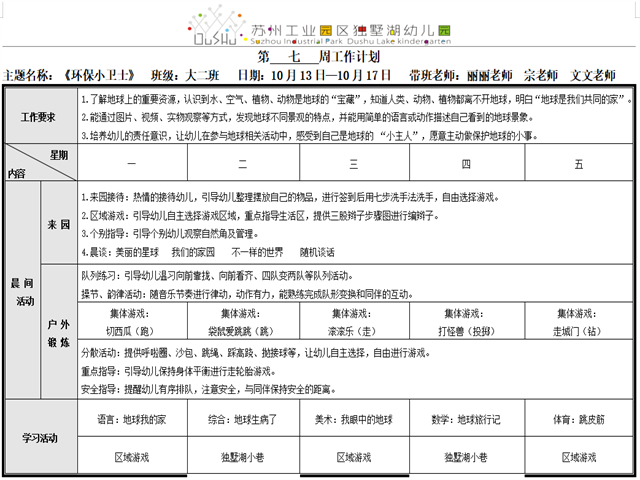Click the 学习活动 row header
The width and height of the screenshot is (640, 480).
(40, 437)
